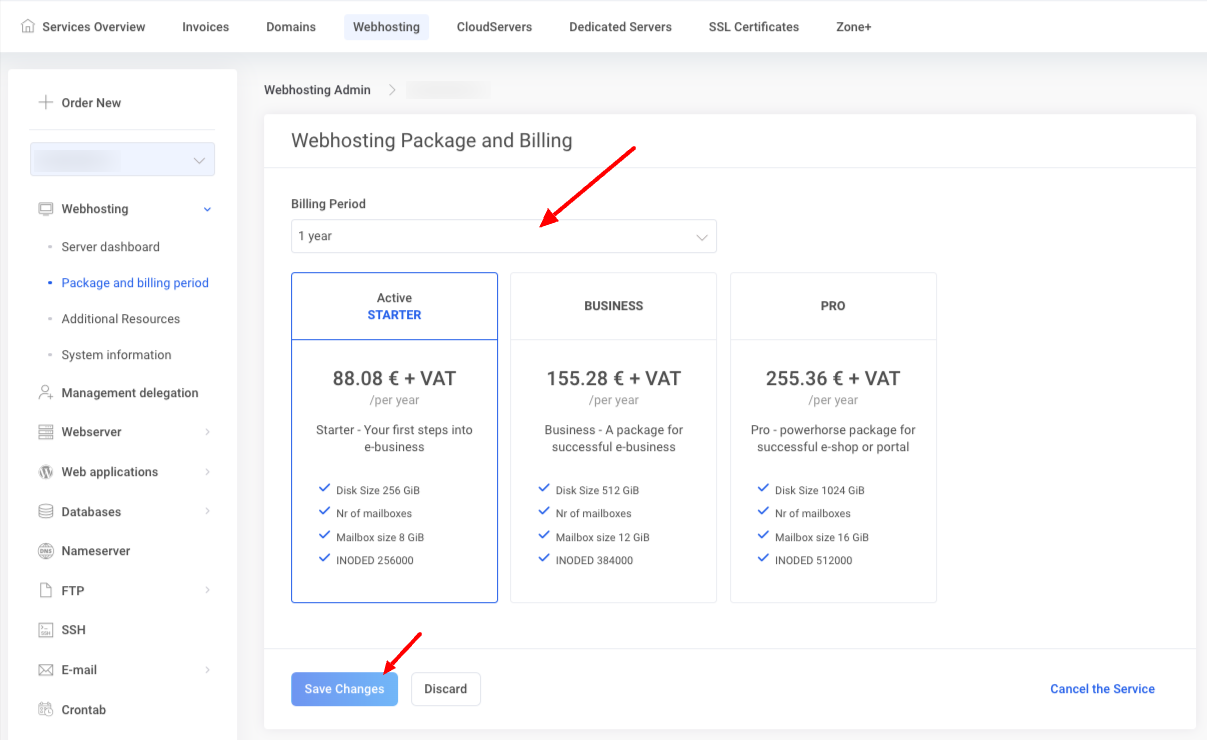Expand the FTP submenu arrow
1207x740 pixels.
pyautogui.click(x=207, y=590)
